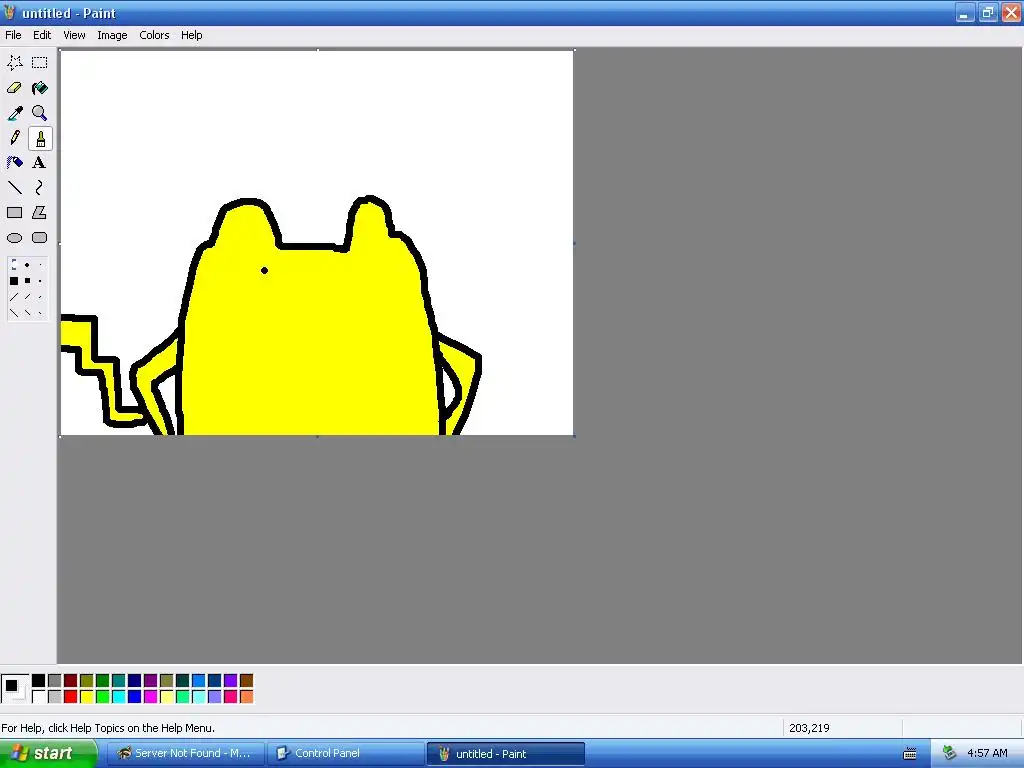Pick the black color swatch
Image resolution: width=1024 pixels, height=768 pixels.
pyautogui.click(x=39, y=681)
